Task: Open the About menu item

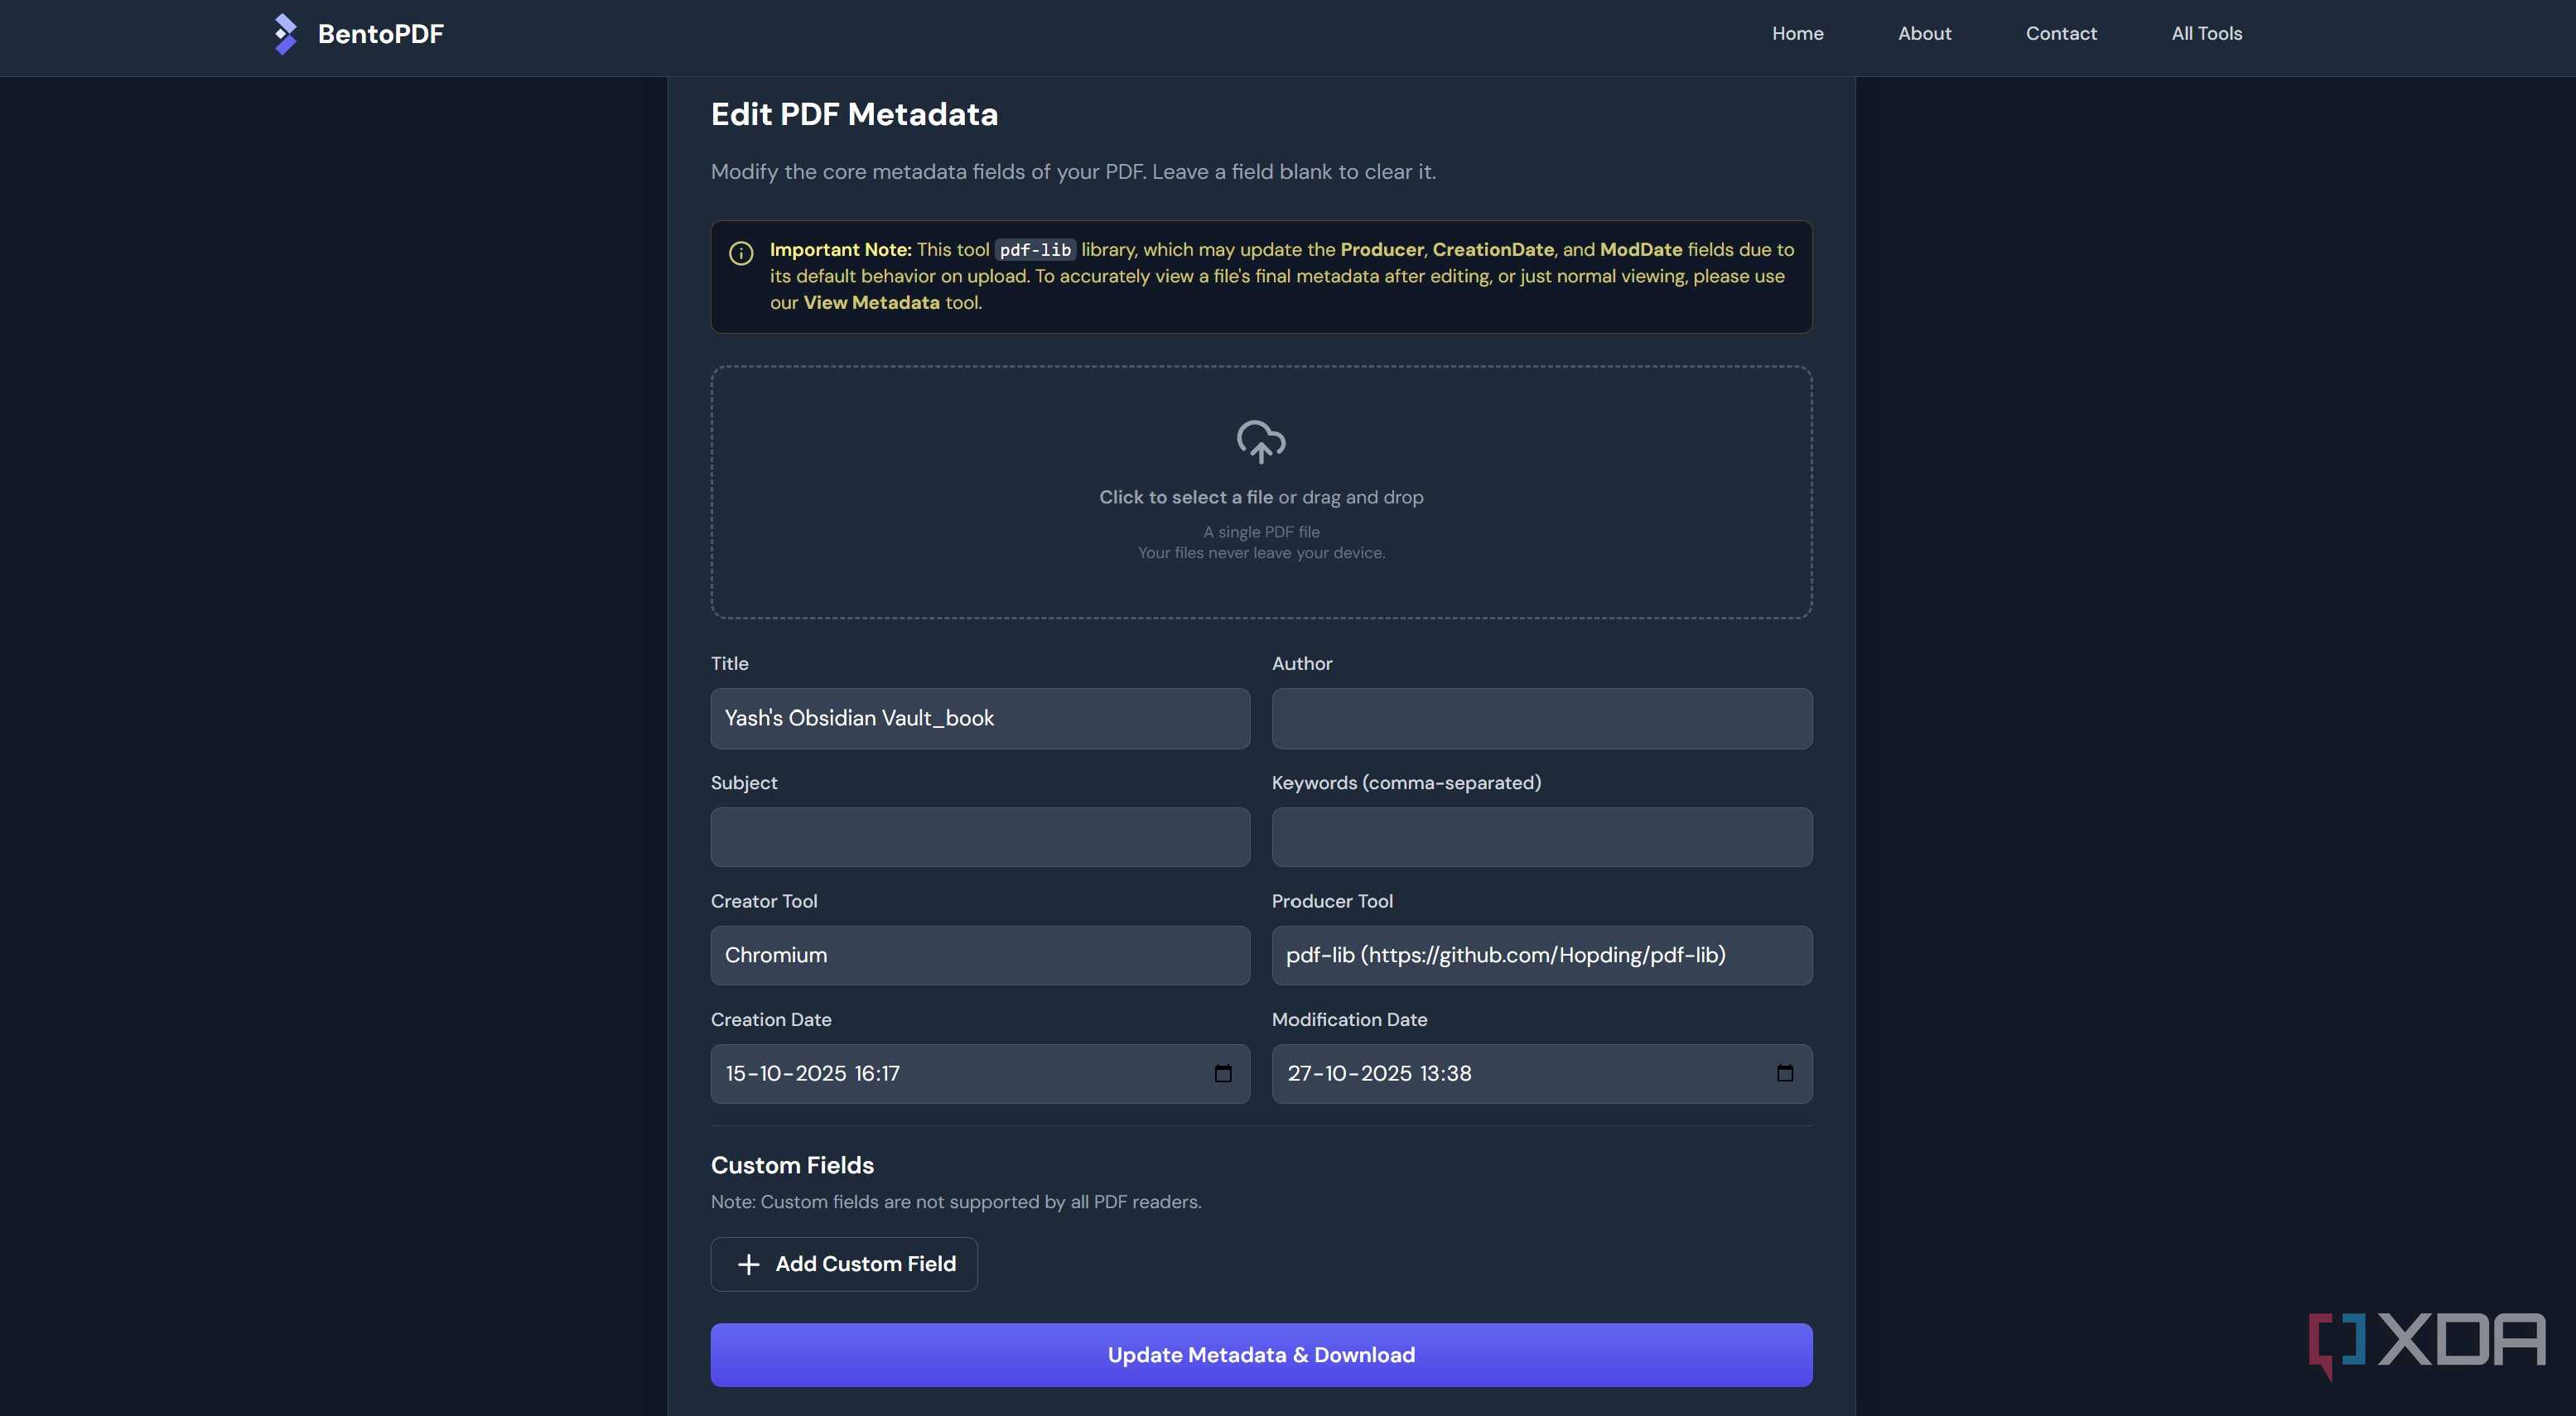Action: tap(1924, 33)
